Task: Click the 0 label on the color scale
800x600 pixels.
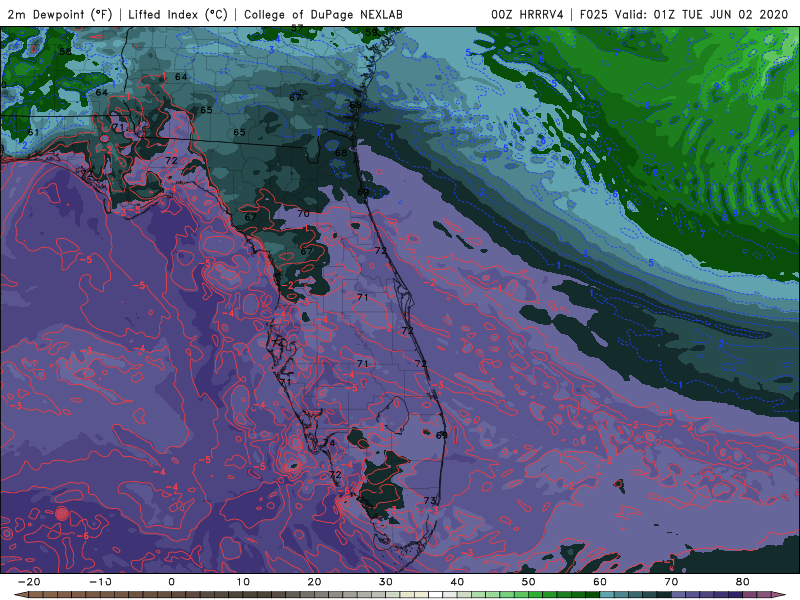Action: pos(171,582)
